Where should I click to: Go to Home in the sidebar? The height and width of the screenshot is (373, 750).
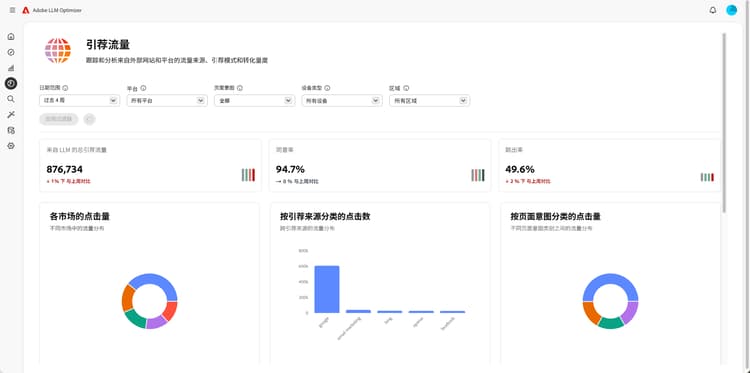[11, 37]
